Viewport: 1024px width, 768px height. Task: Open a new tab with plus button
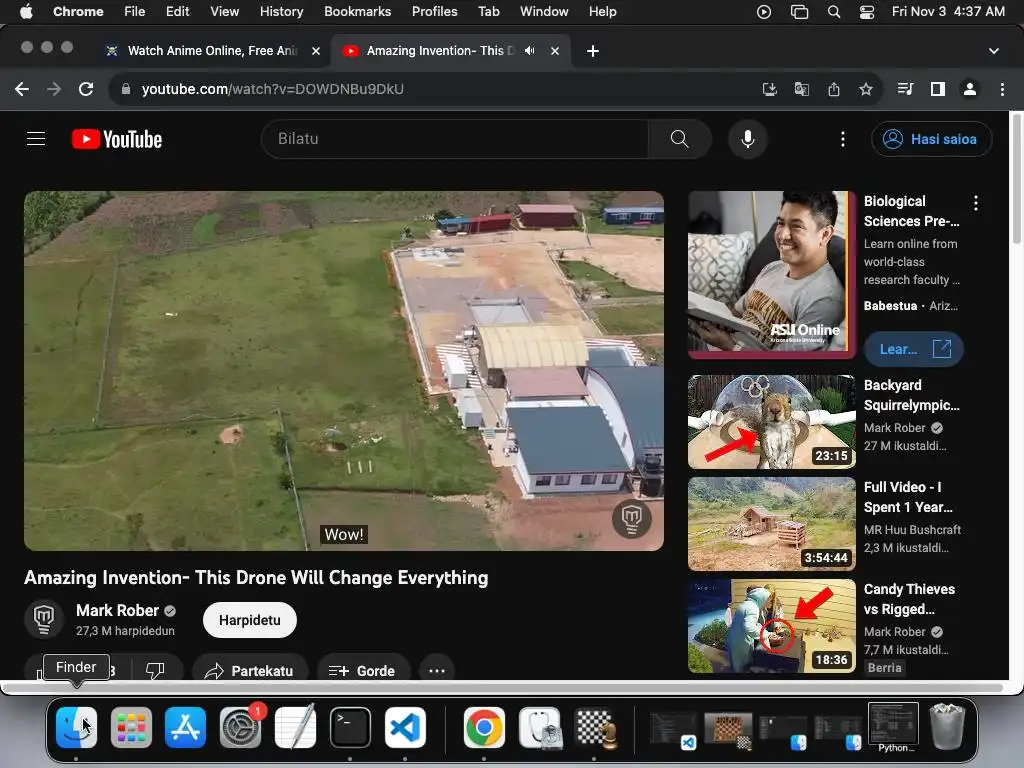(592, 51)
